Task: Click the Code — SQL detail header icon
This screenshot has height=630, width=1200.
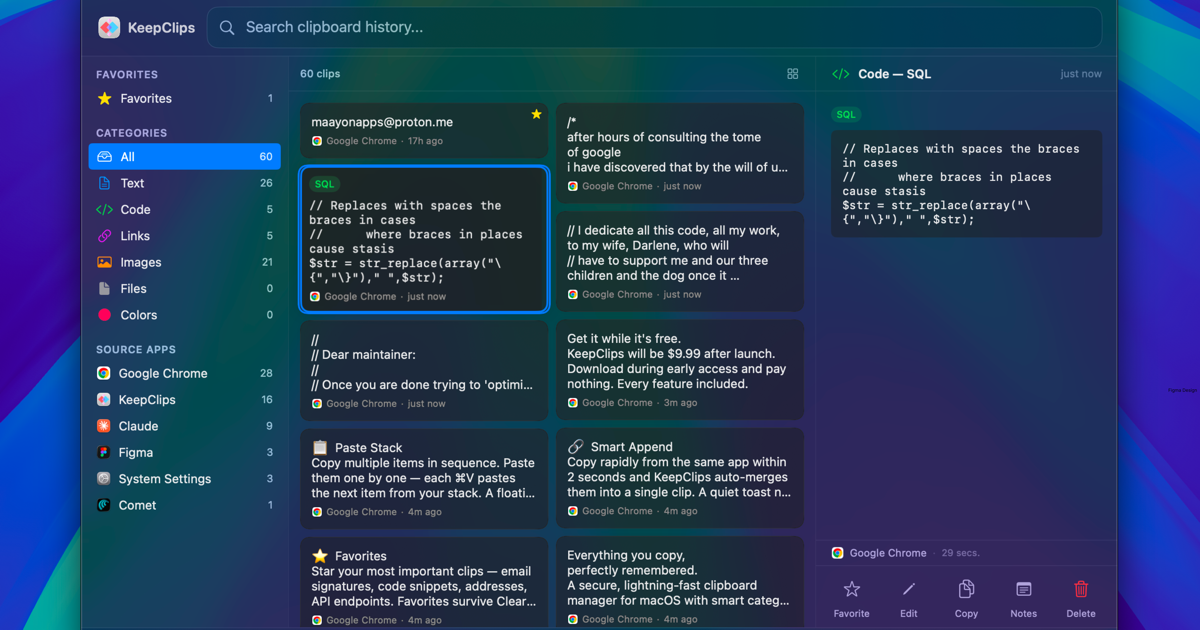Action: coord(841,74)
